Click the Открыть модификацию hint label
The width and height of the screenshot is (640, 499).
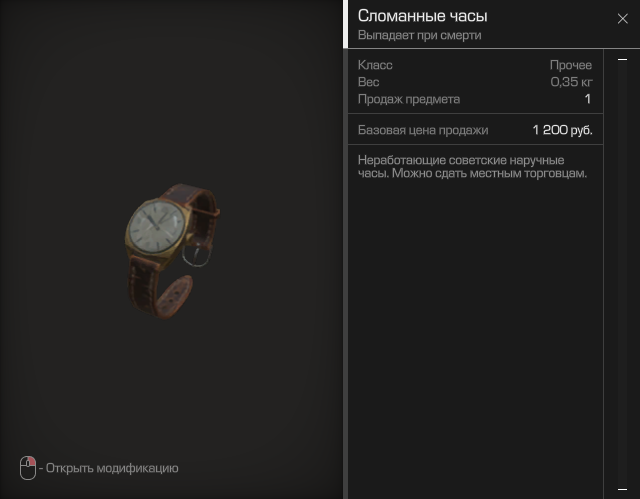[x=112, y=468]
